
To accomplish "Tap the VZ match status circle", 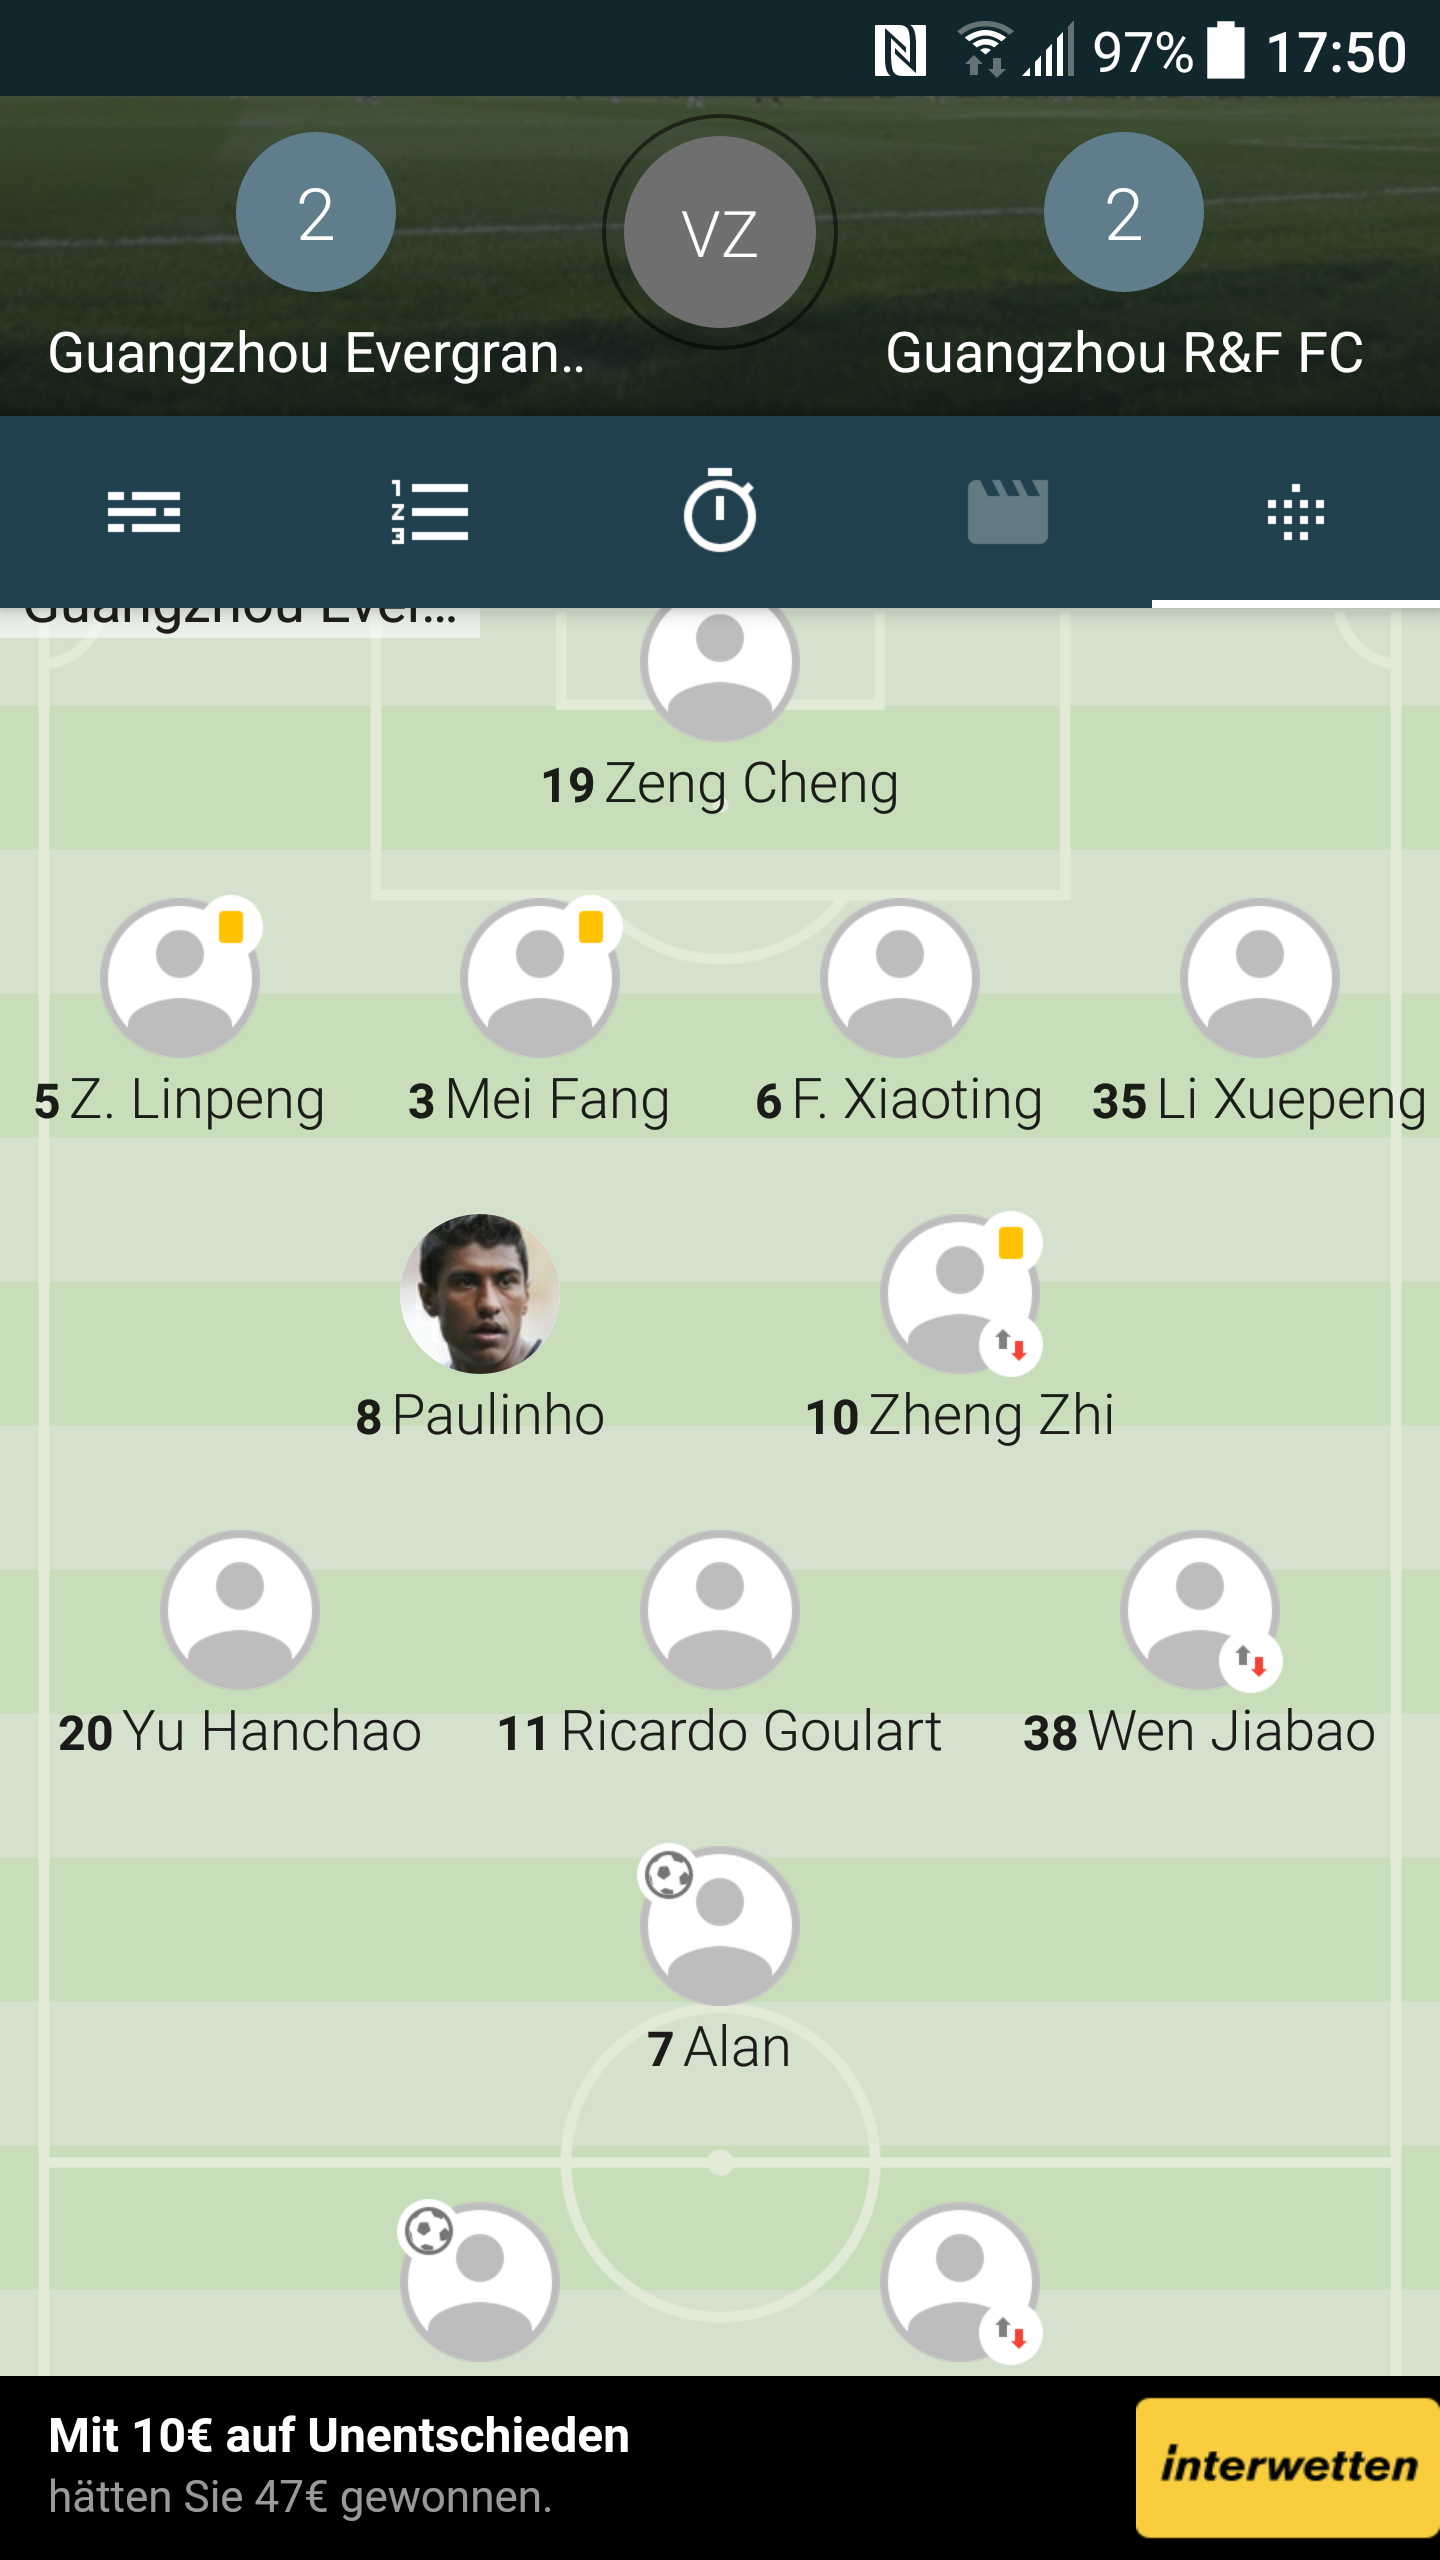I will tap(720, 232).
